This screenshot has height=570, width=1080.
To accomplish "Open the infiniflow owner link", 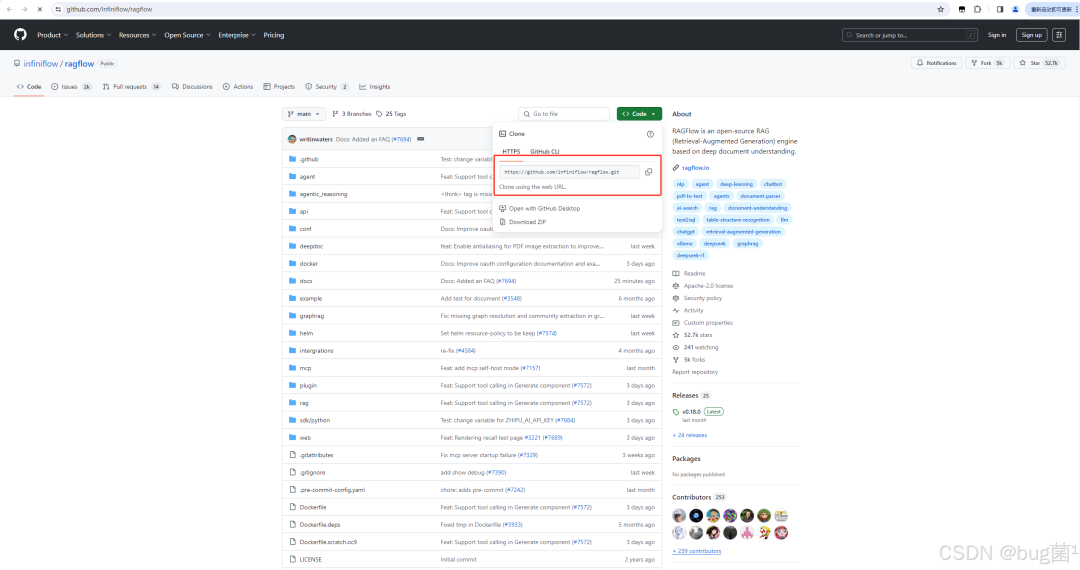I will point(41,63).
